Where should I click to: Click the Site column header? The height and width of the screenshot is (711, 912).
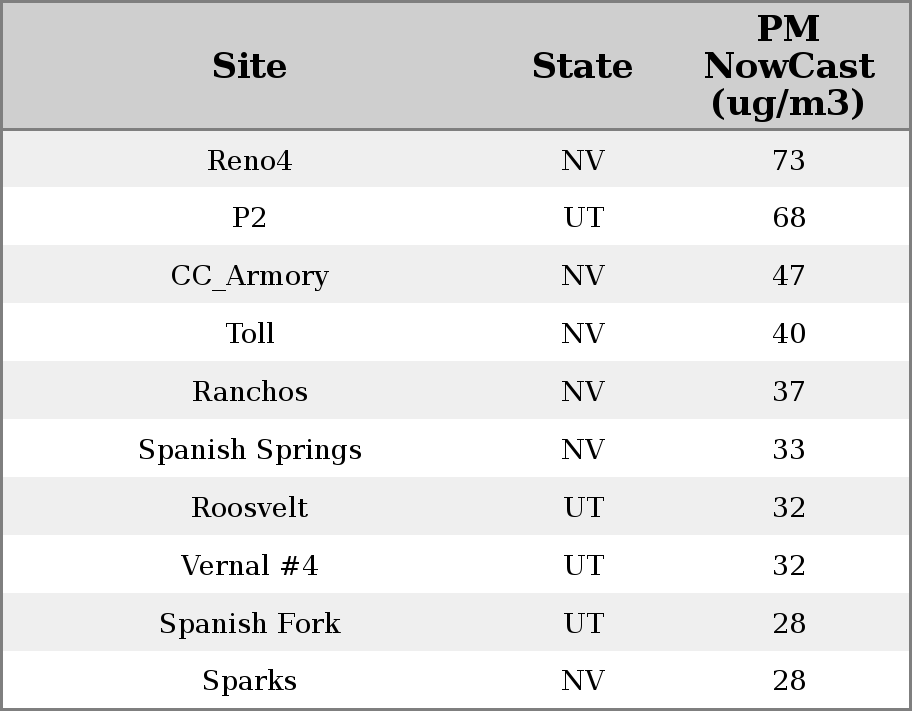250,67
